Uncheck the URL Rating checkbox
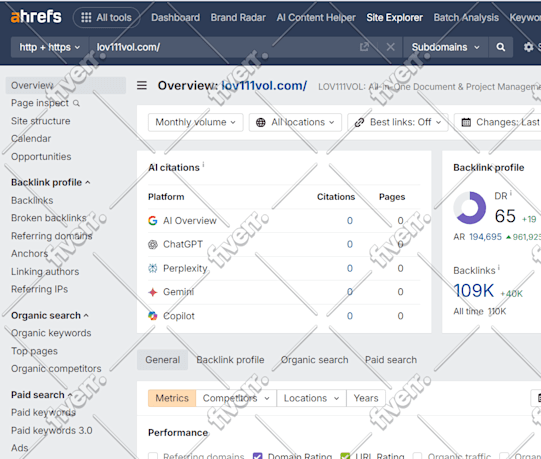This screenshot has height=459, width=541. point(345,456)
